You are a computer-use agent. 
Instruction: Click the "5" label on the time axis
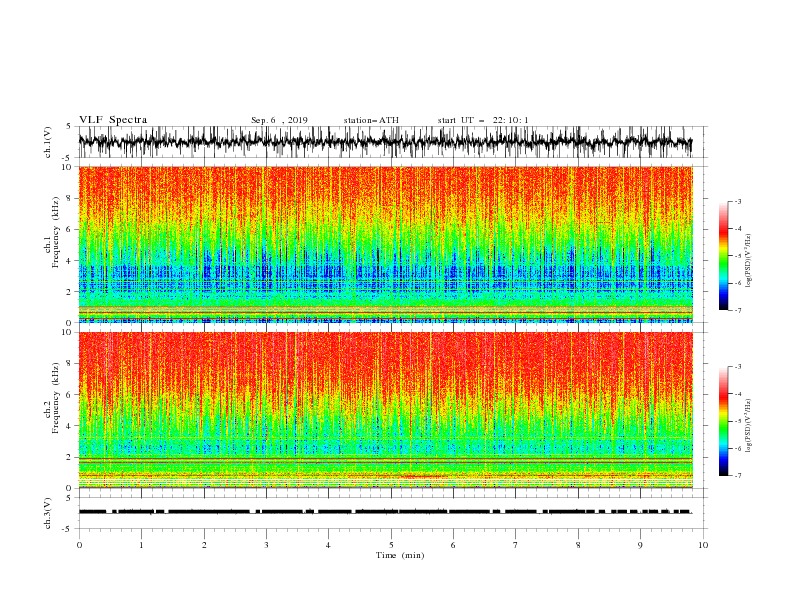tap(391, 545)
